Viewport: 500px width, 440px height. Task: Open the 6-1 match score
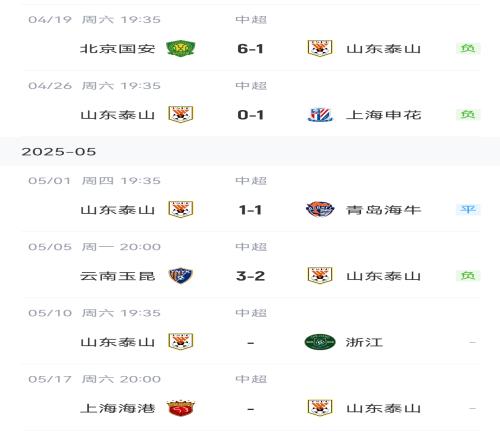[x=251, y=49]
